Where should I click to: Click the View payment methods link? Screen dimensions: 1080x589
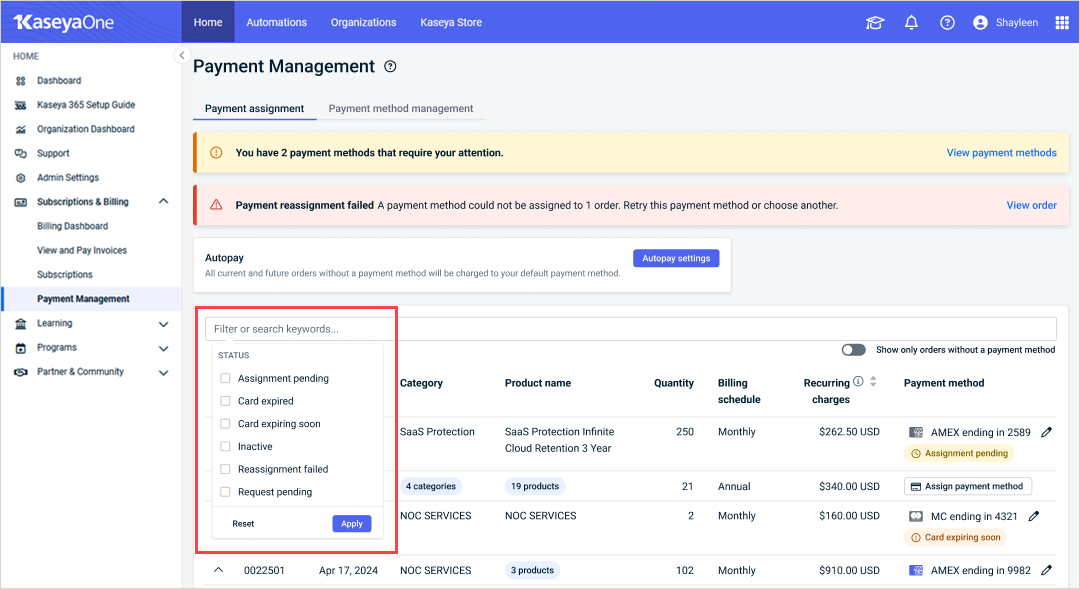[x=1001, y=153]
